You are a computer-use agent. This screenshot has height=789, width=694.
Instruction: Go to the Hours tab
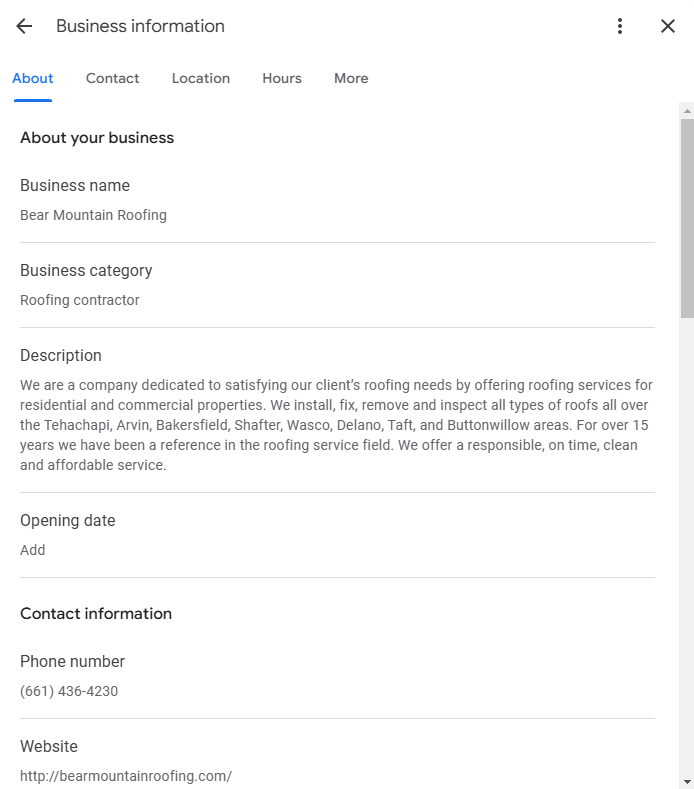coord(282,78)
